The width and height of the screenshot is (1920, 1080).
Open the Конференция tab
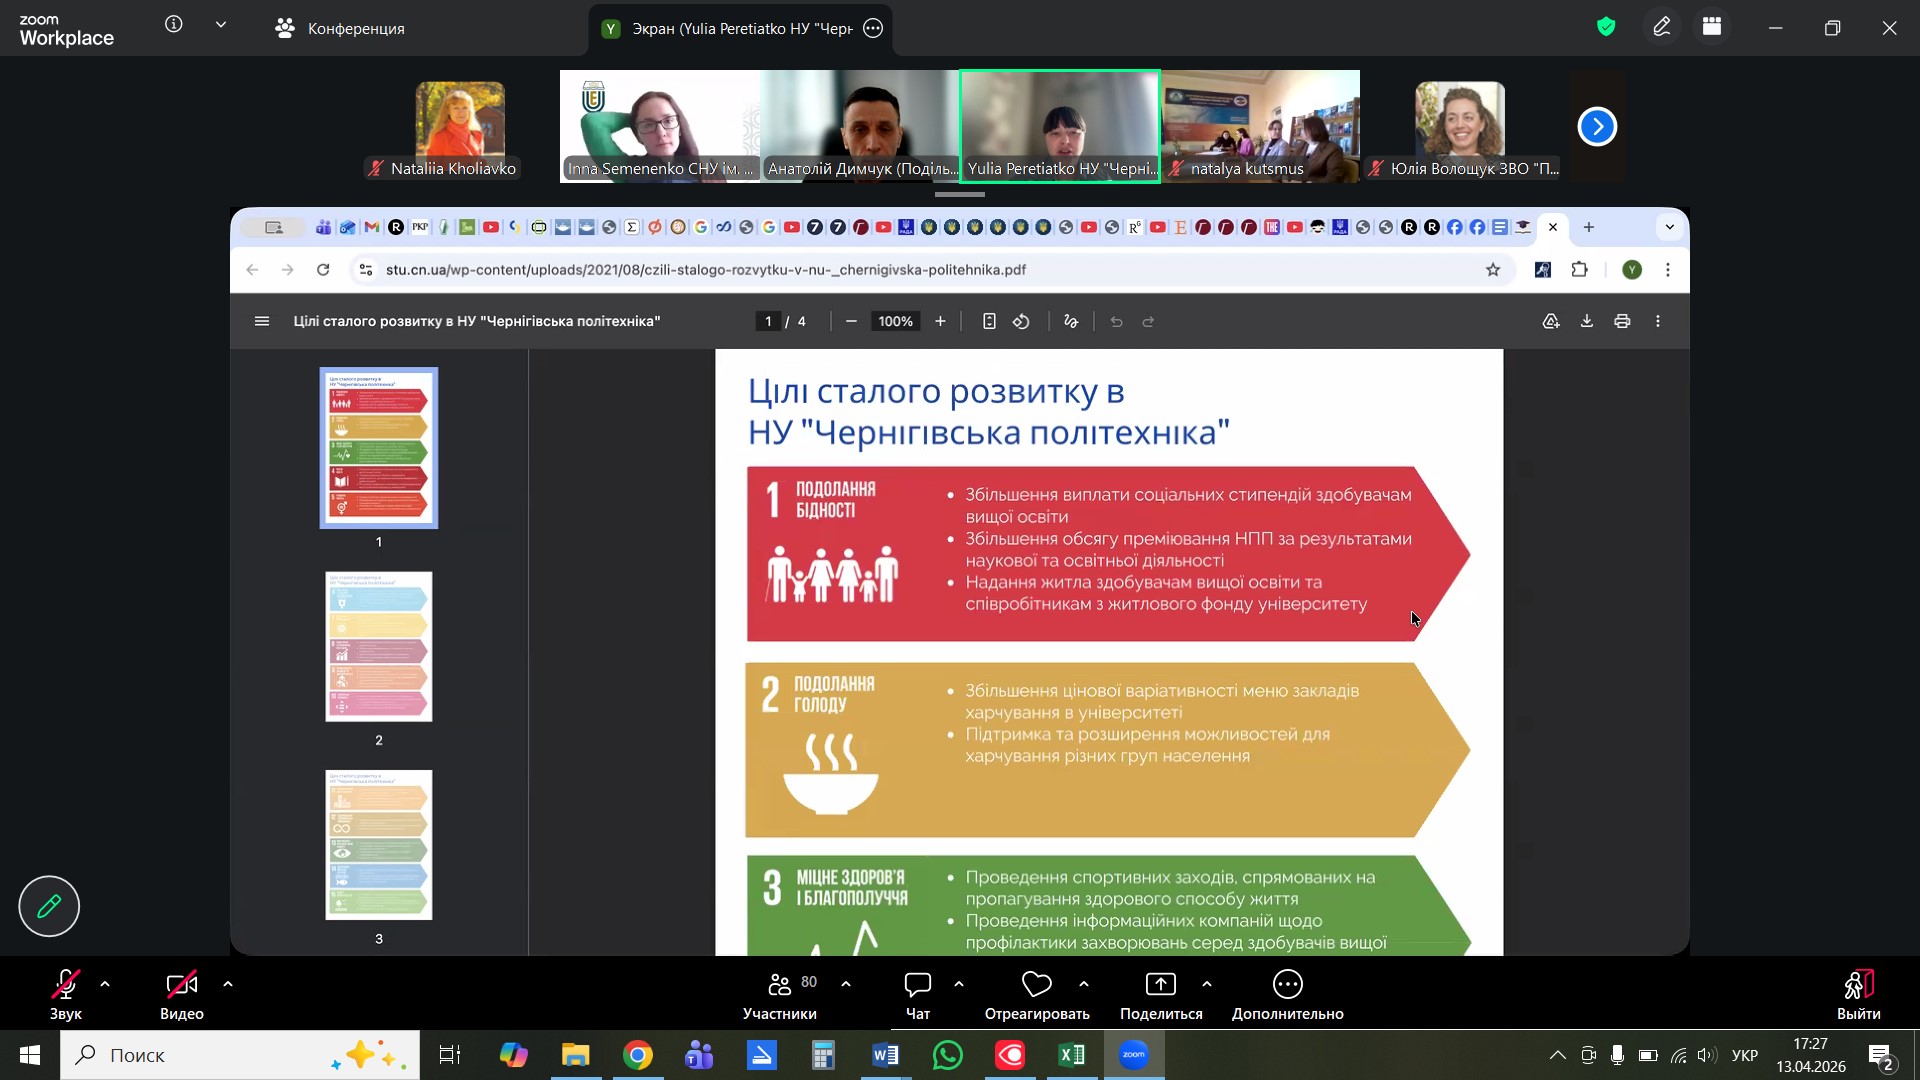340,28
